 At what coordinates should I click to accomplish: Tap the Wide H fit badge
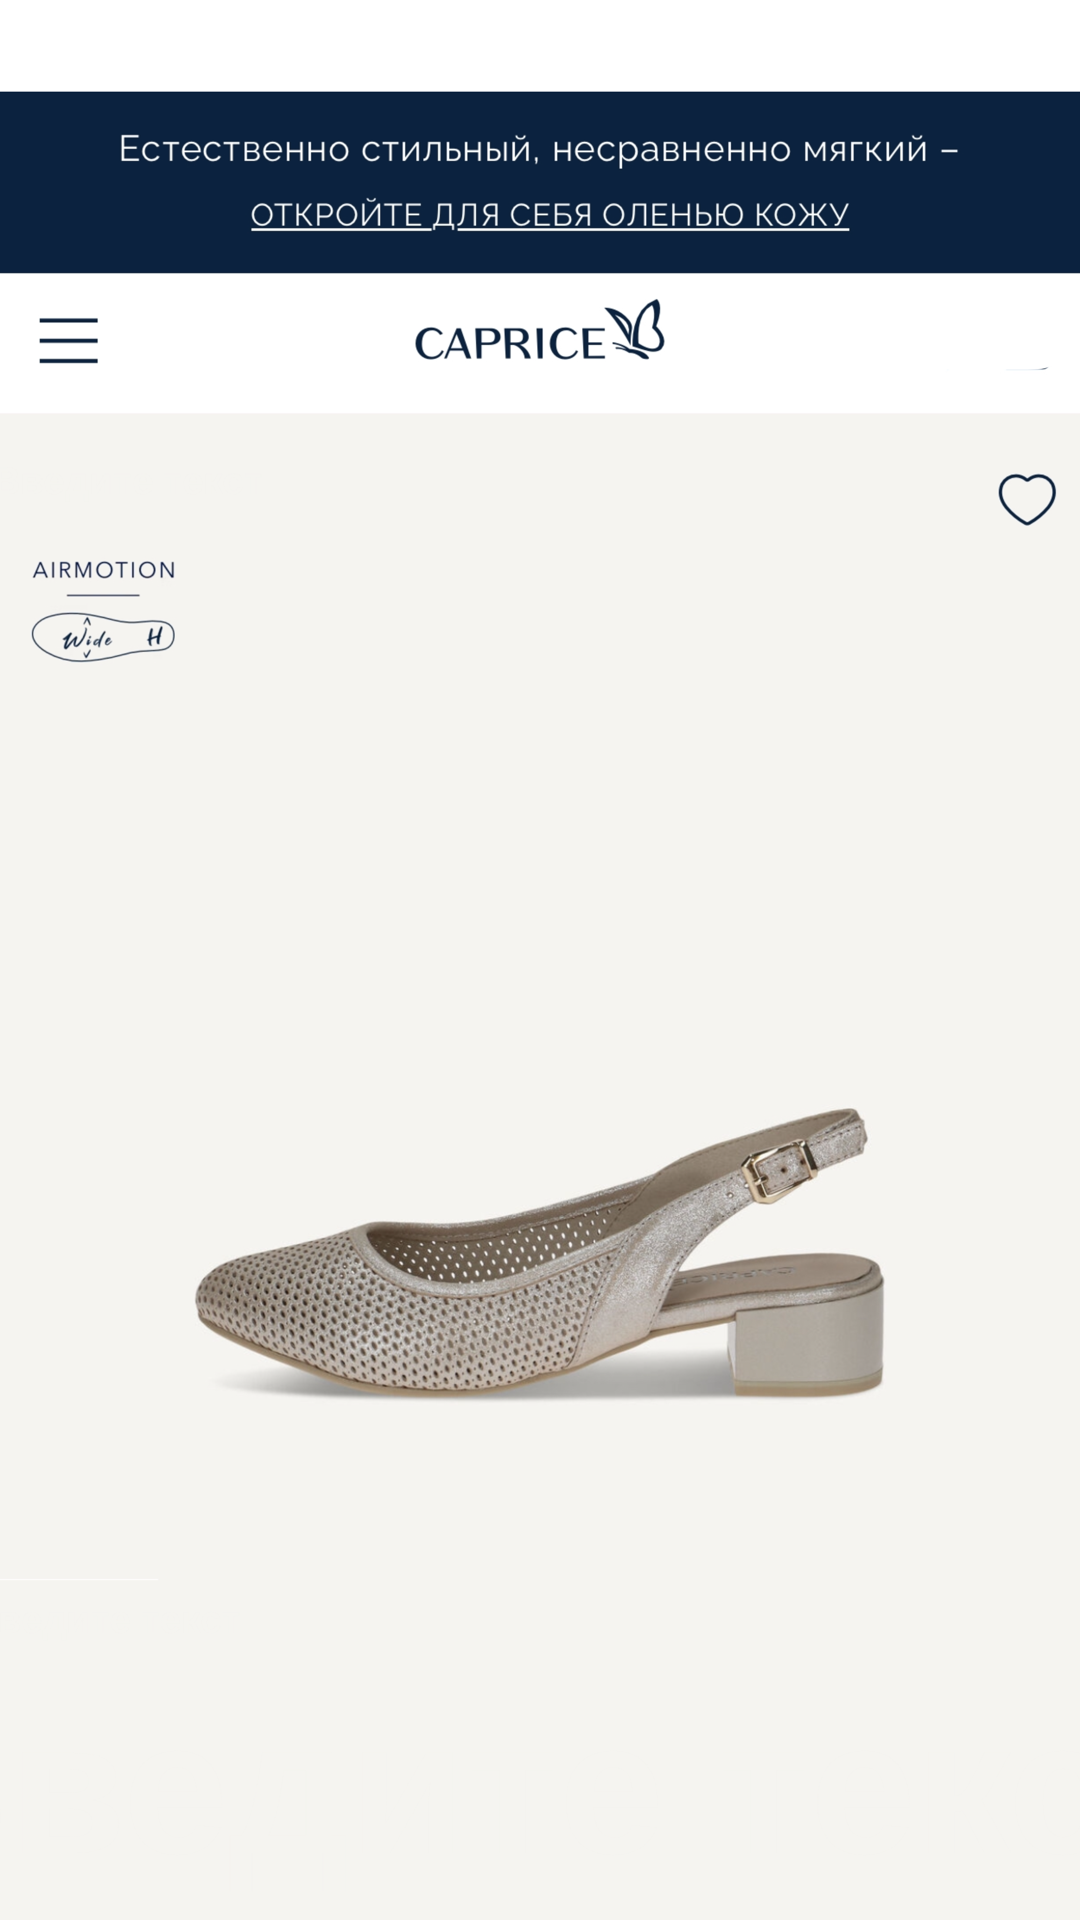[103, 637]
